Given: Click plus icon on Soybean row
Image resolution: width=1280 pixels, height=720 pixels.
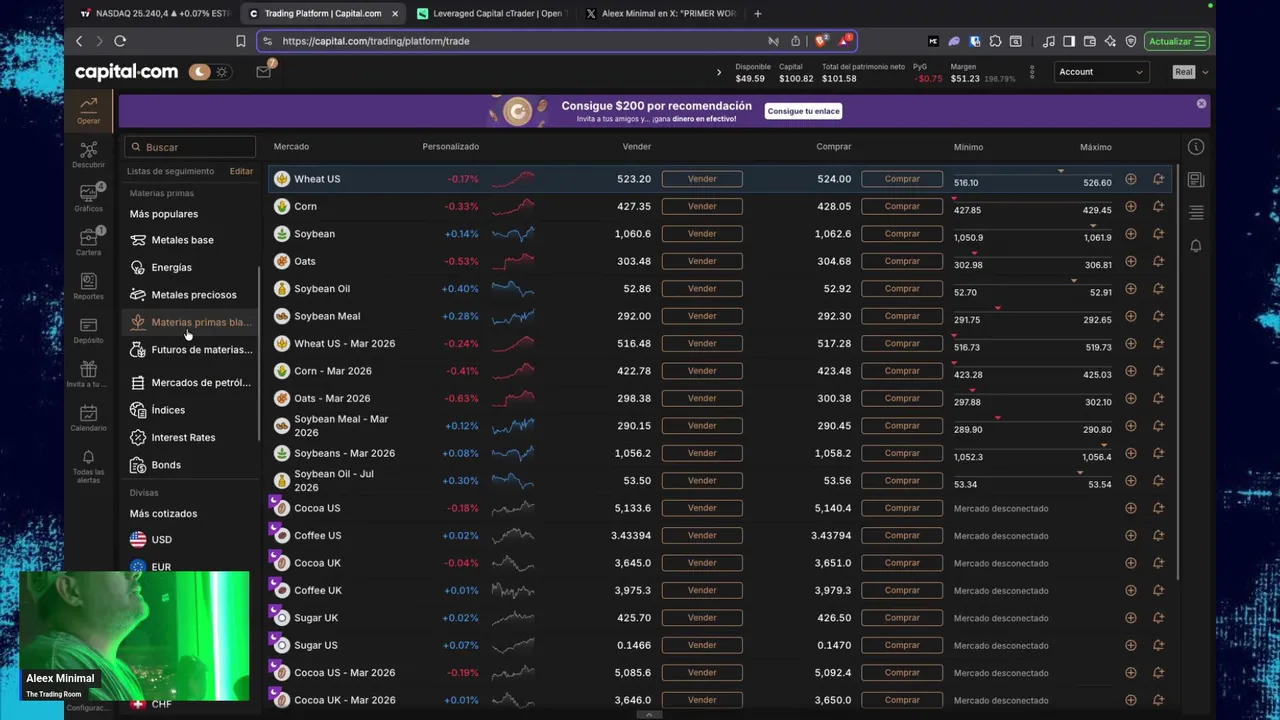Looking at the screenshot, I should tap(1130, 234).
